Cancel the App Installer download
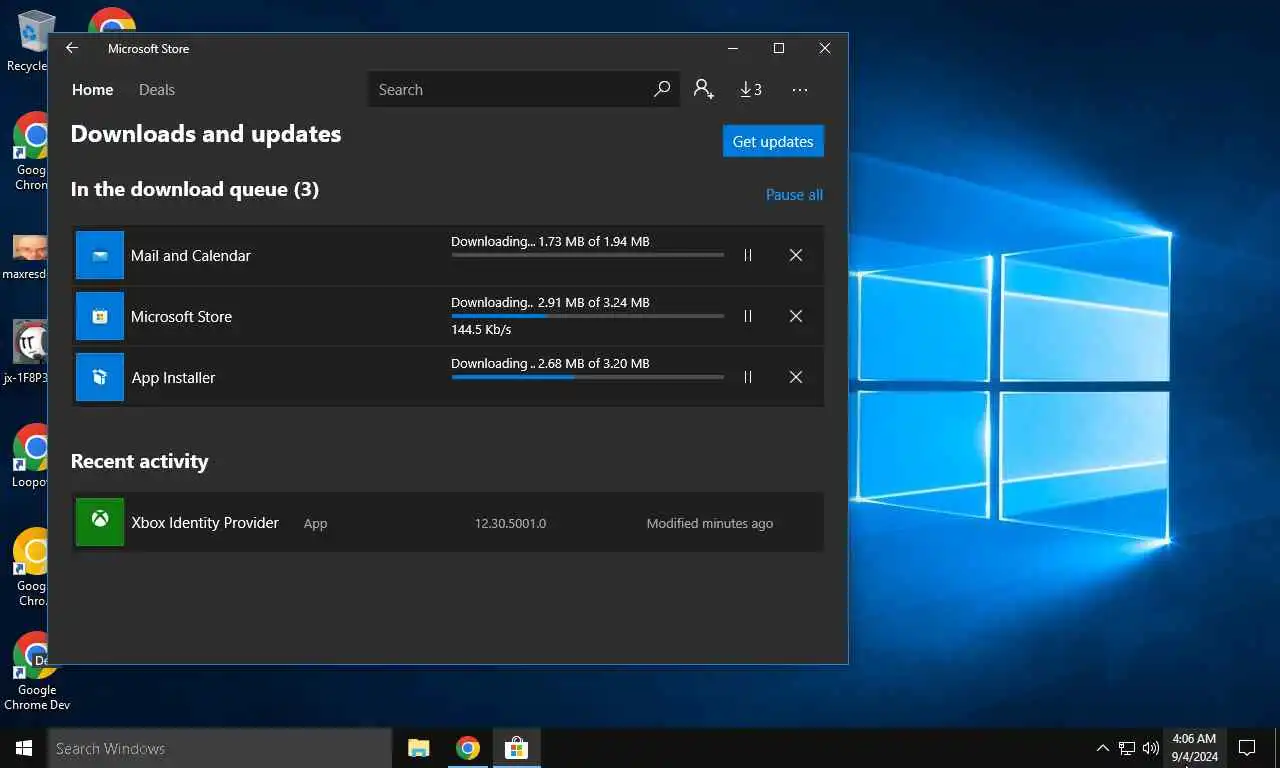 796,377
